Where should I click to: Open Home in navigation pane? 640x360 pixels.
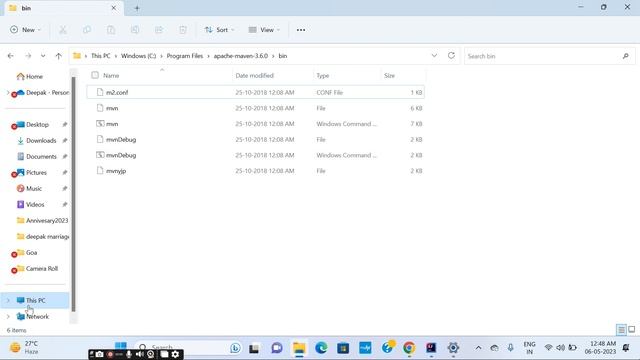(35, 76)
